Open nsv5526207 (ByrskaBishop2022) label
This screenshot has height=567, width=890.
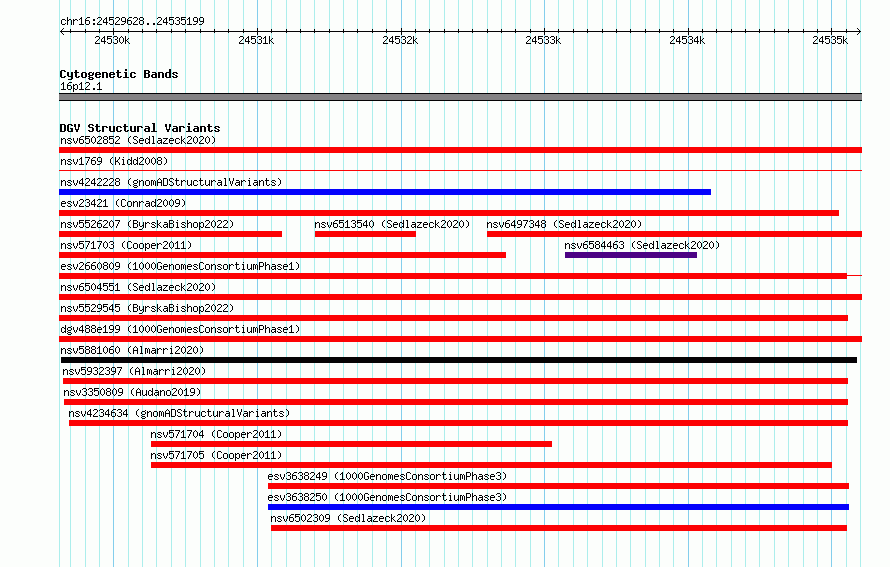pyautogui.click(x=147, y=224)
